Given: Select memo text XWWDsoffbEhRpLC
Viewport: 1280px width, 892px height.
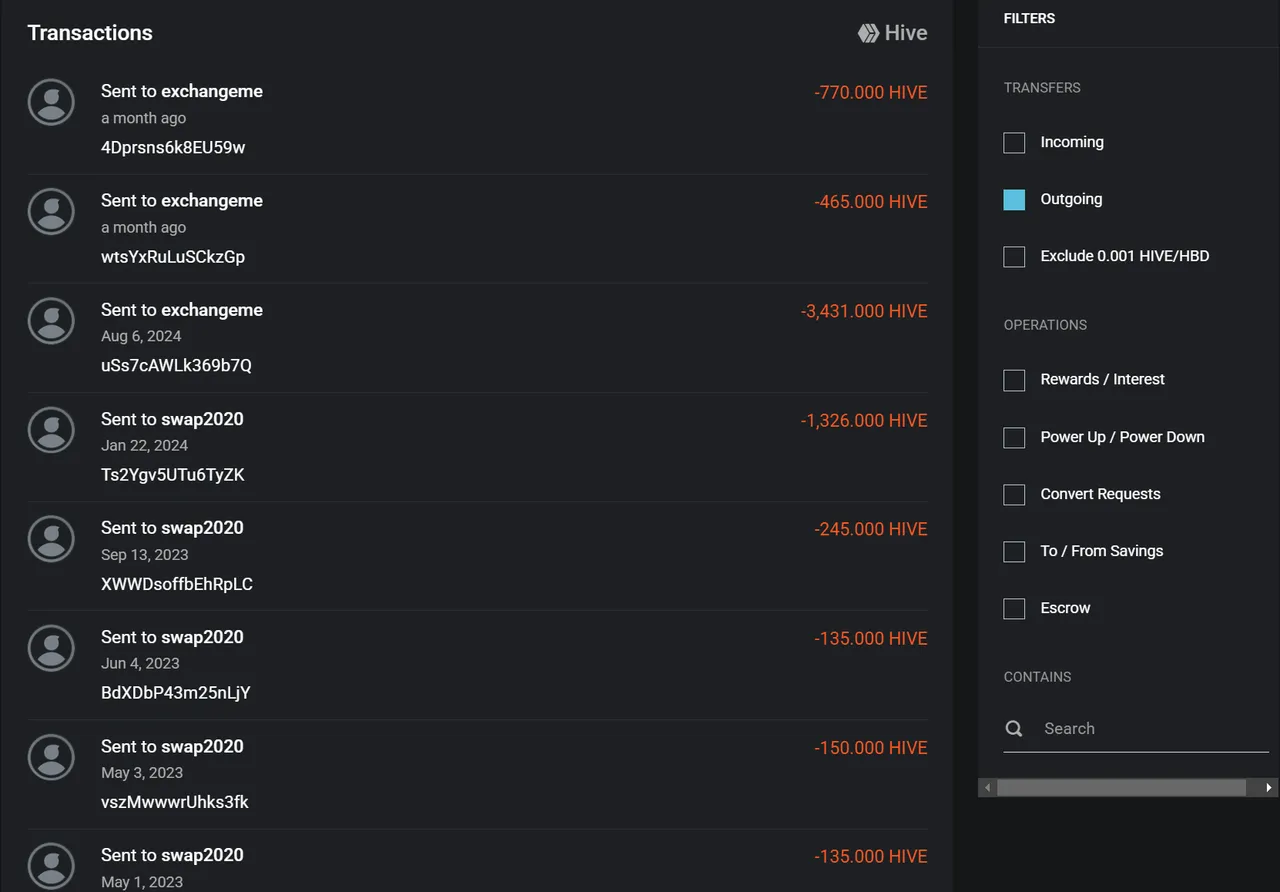Looking at the screenshot, I should (x=177, y=584).
